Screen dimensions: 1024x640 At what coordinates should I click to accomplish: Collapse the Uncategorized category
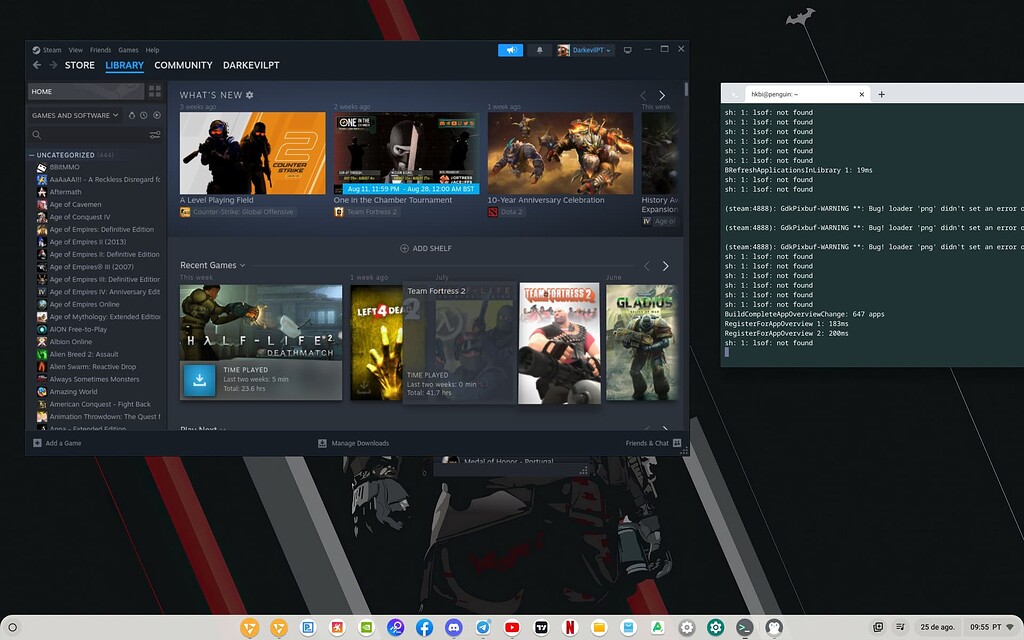pyautogui.click(x=31, y=155)
